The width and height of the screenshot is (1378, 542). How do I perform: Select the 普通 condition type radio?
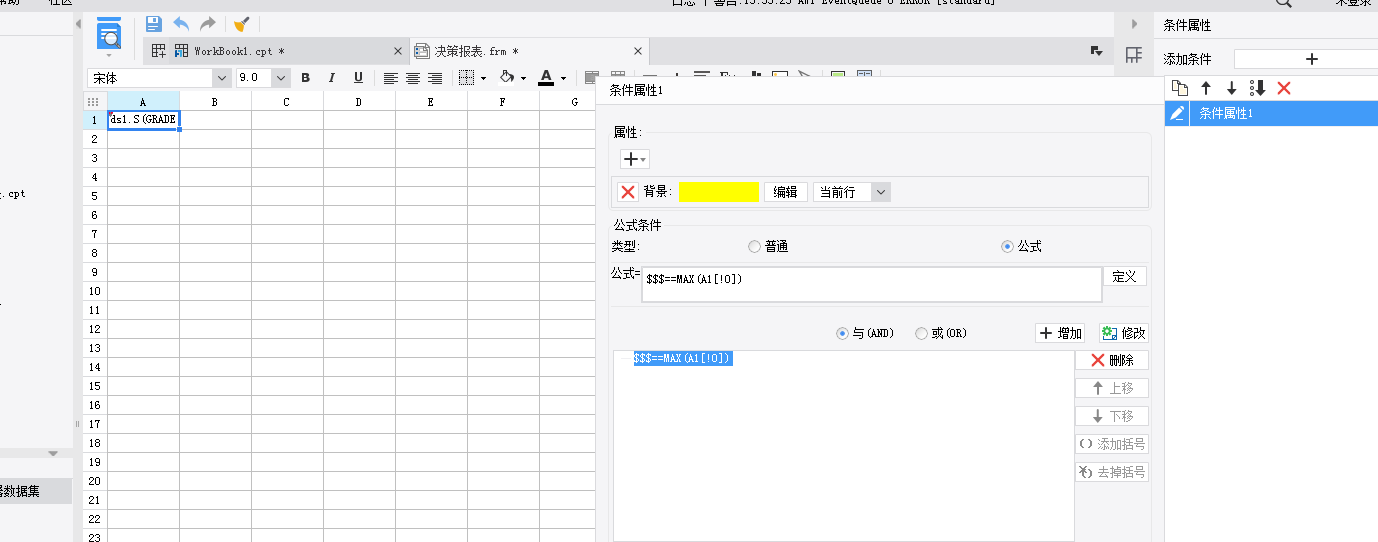[x=754, y=246]
